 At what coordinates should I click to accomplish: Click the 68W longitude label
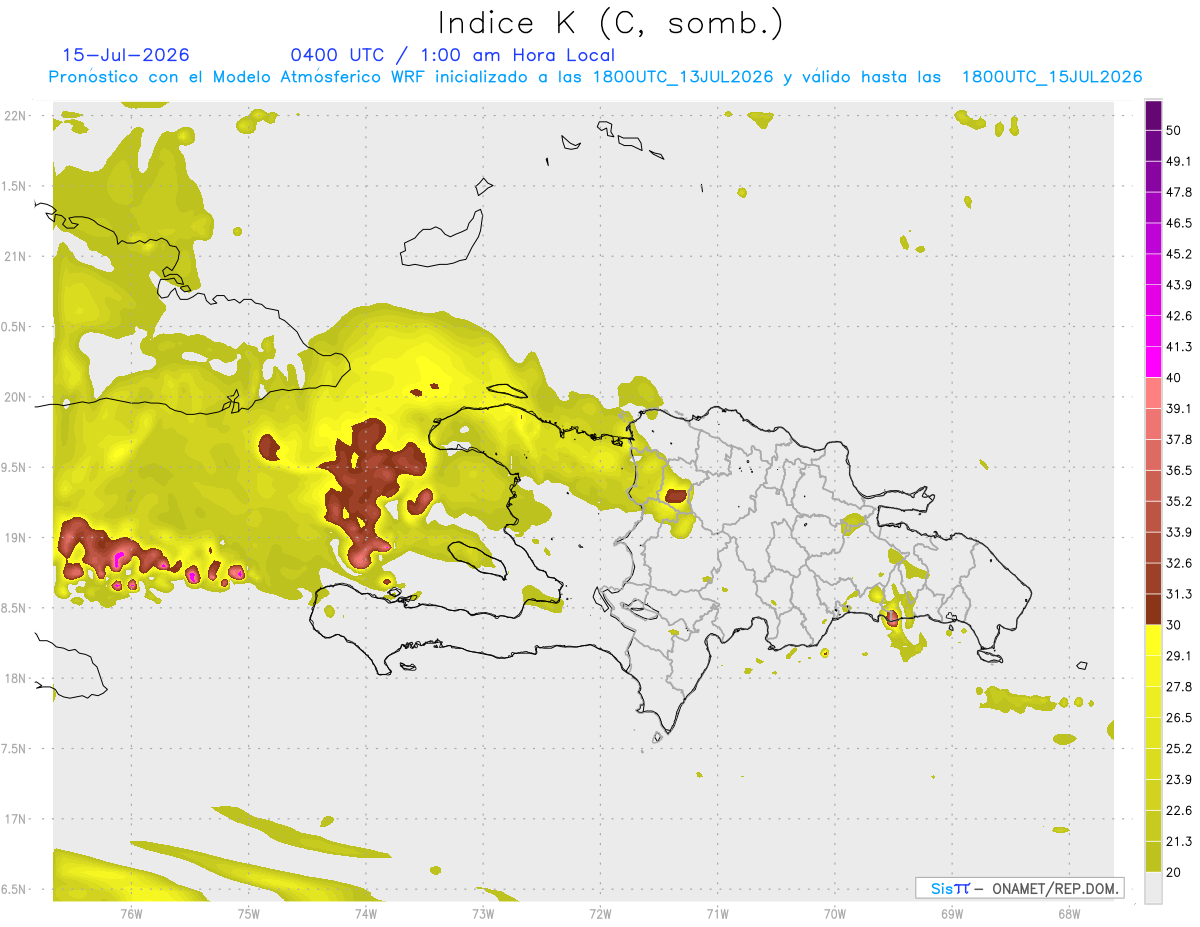point(1068,913)
